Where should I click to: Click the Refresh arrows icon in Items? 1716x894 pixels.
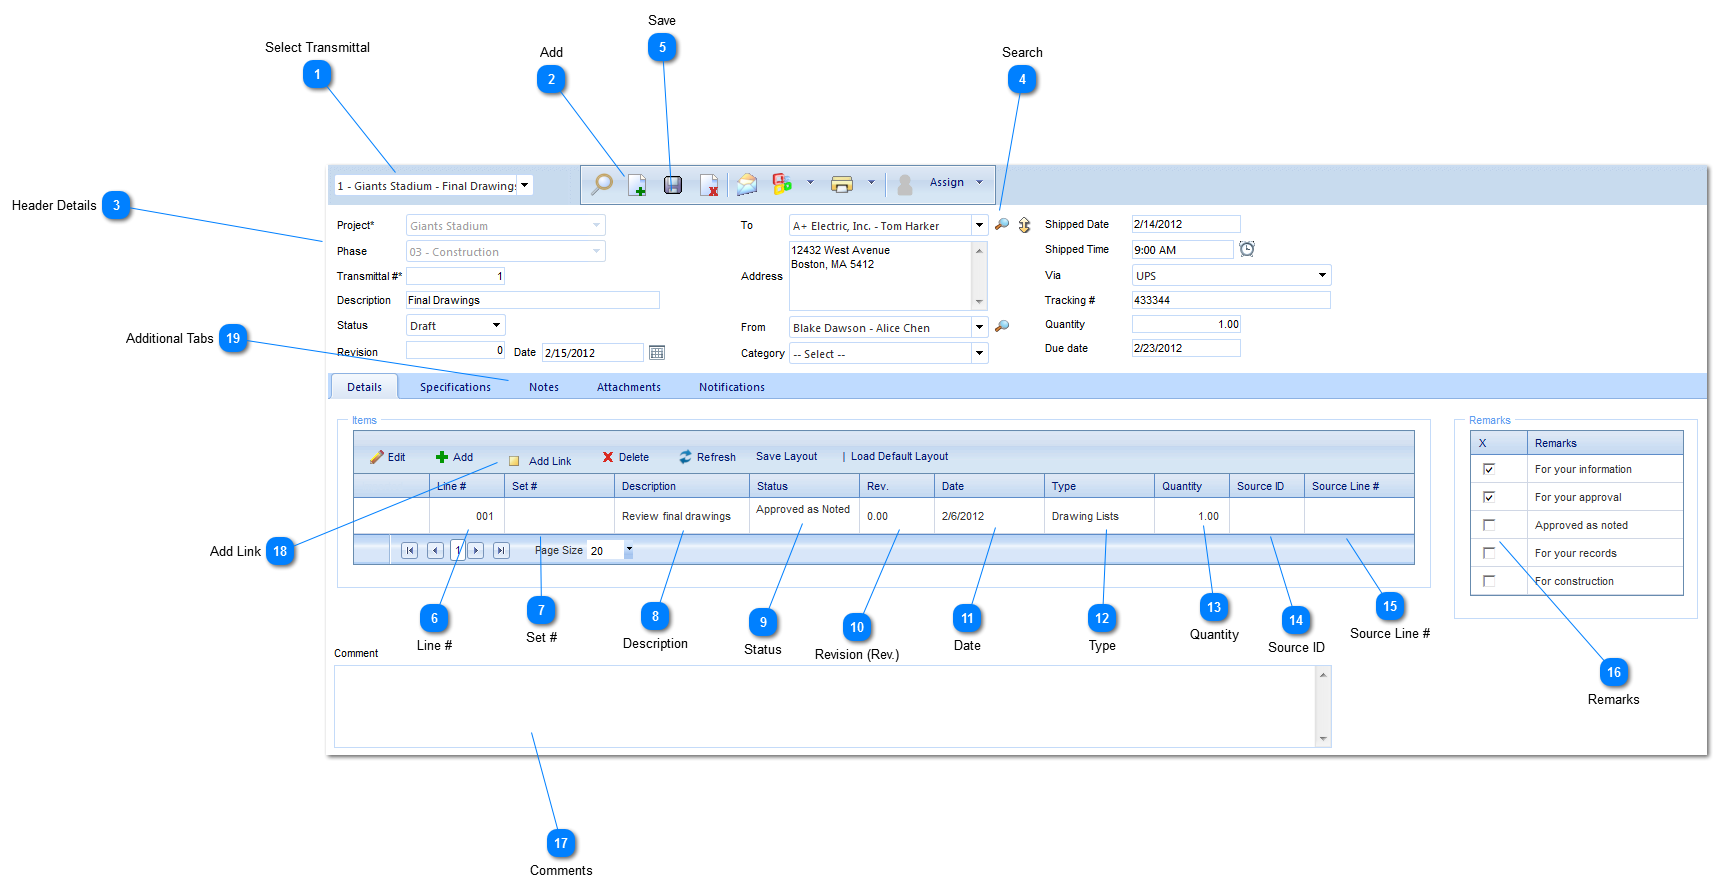(685, 457)
